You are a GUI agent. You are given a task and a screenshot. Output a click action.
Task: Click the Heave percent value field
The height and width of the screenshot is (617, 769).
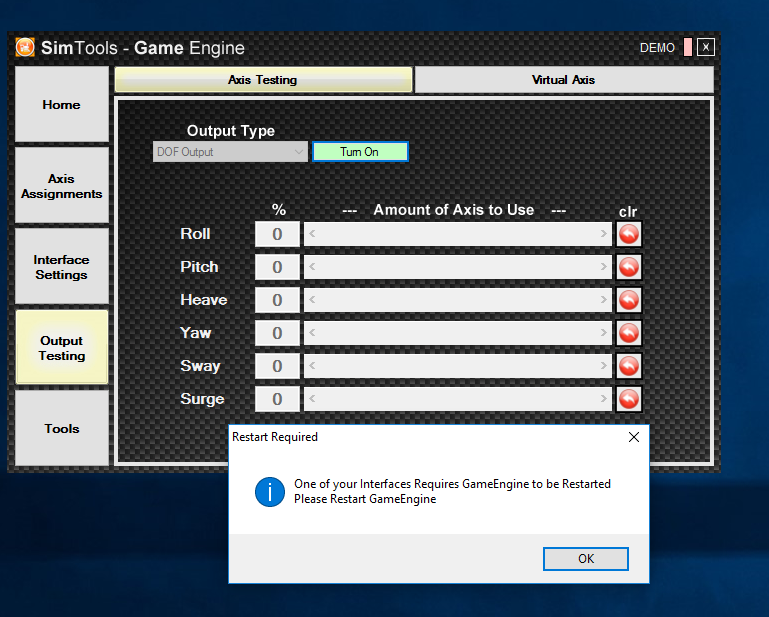tap(277, 300)
